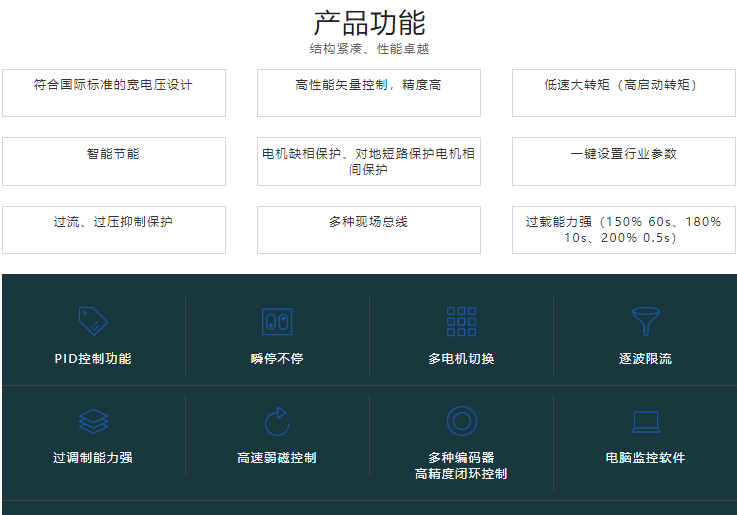Click the socket icon above 瞬停不停
Screen dimensions: 737x515
pos(277,321)
